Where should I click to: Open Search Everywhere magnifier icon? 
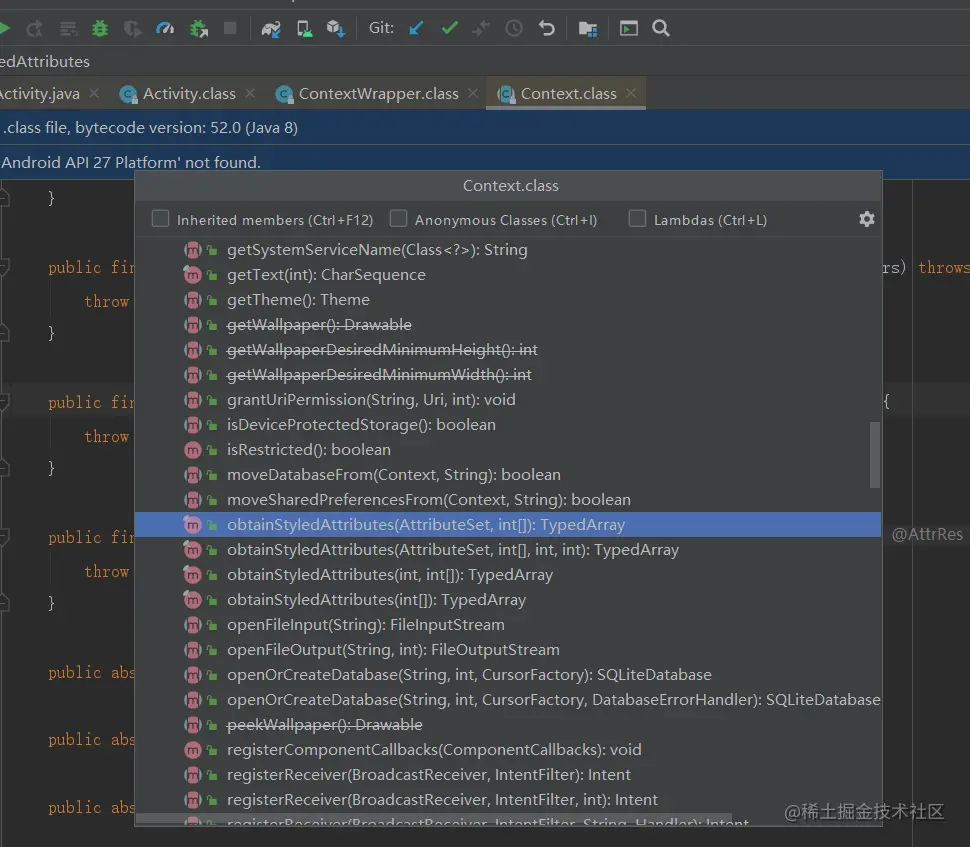(661, 29)
